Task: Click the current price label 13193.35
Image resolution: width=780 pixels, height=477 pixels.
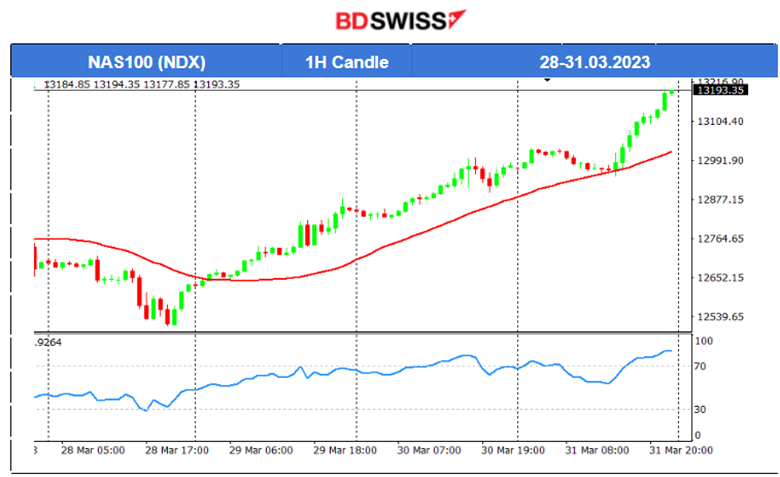Action: [720, 90]
